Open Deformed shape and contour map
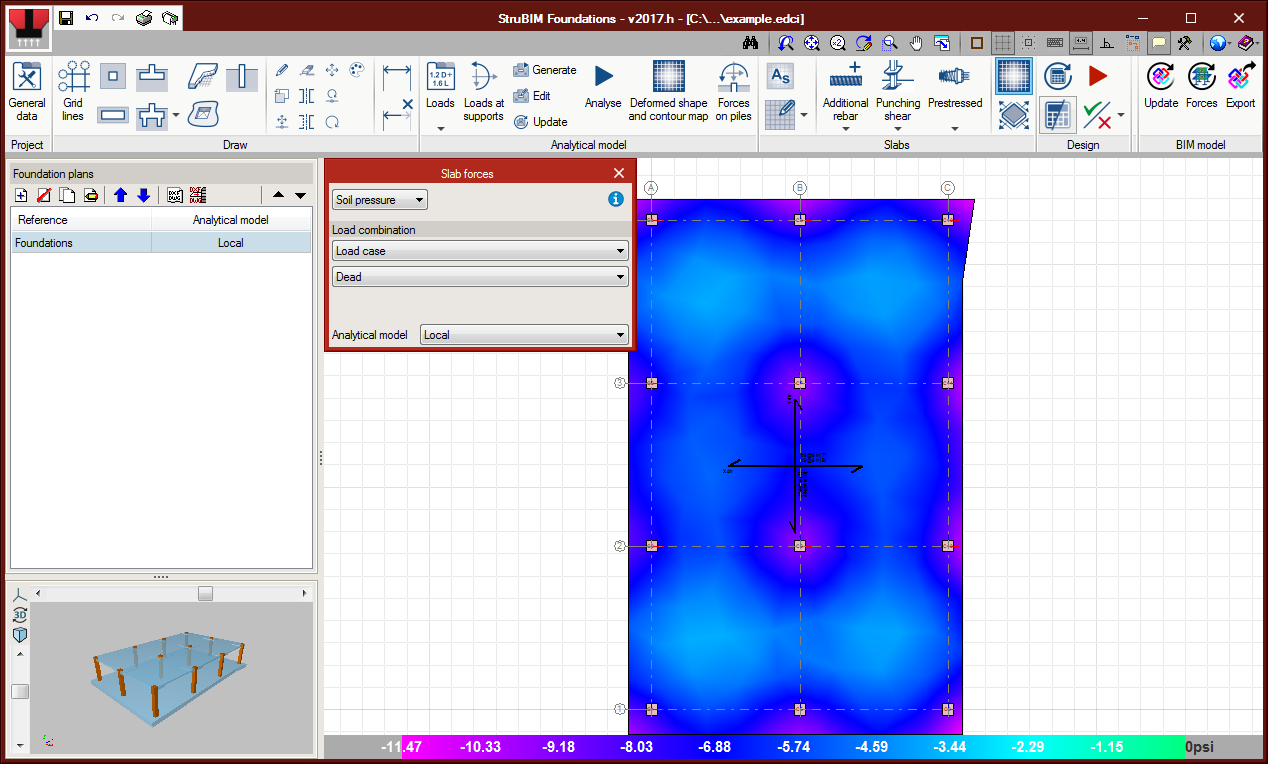1268x764 pixels. [x=668, y=92]
